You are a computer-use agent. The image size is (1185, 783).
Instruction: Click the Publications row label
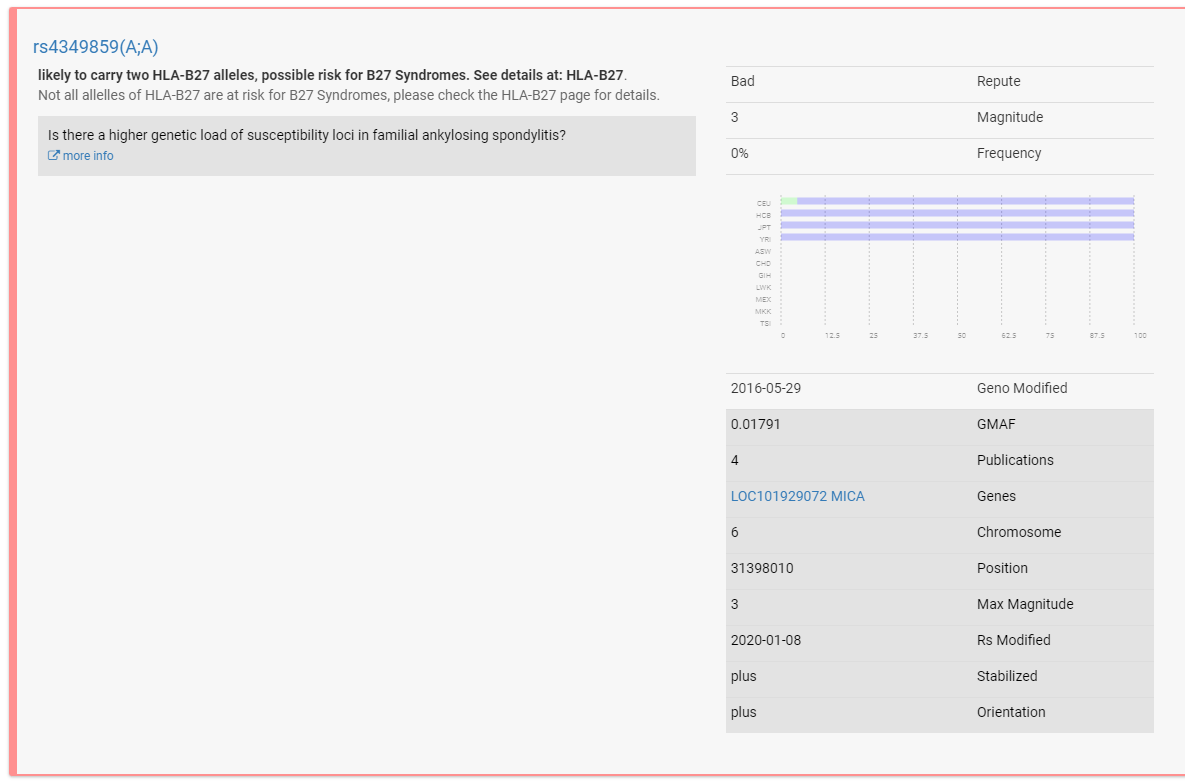click(x=1014, y=460)
